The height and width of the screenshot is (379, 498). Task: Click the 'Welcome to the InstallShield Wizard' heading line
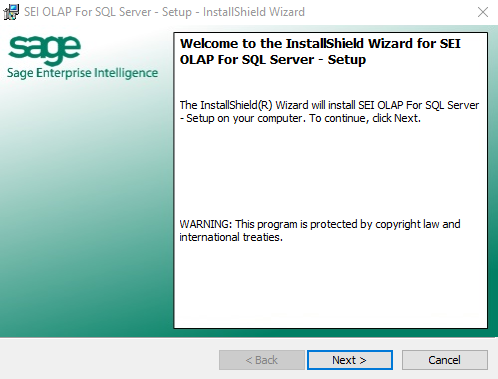[x=320, y=44]
